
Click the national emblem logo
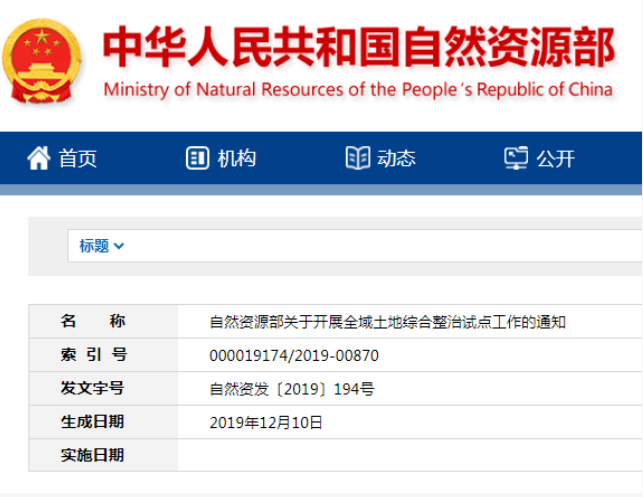point(42,59)
